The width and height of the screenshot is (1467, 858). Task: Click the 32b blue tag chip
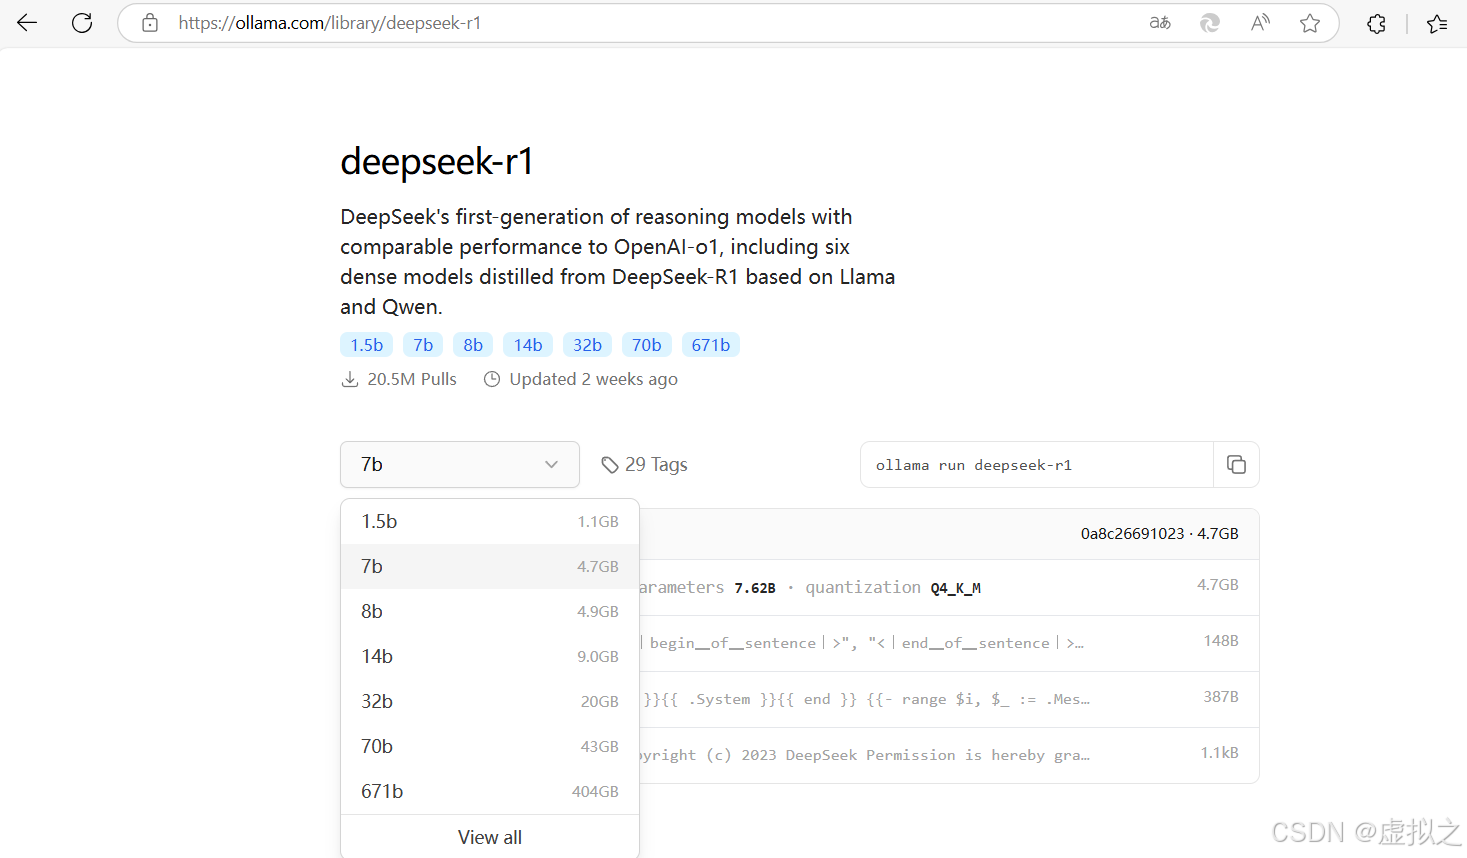588,345
